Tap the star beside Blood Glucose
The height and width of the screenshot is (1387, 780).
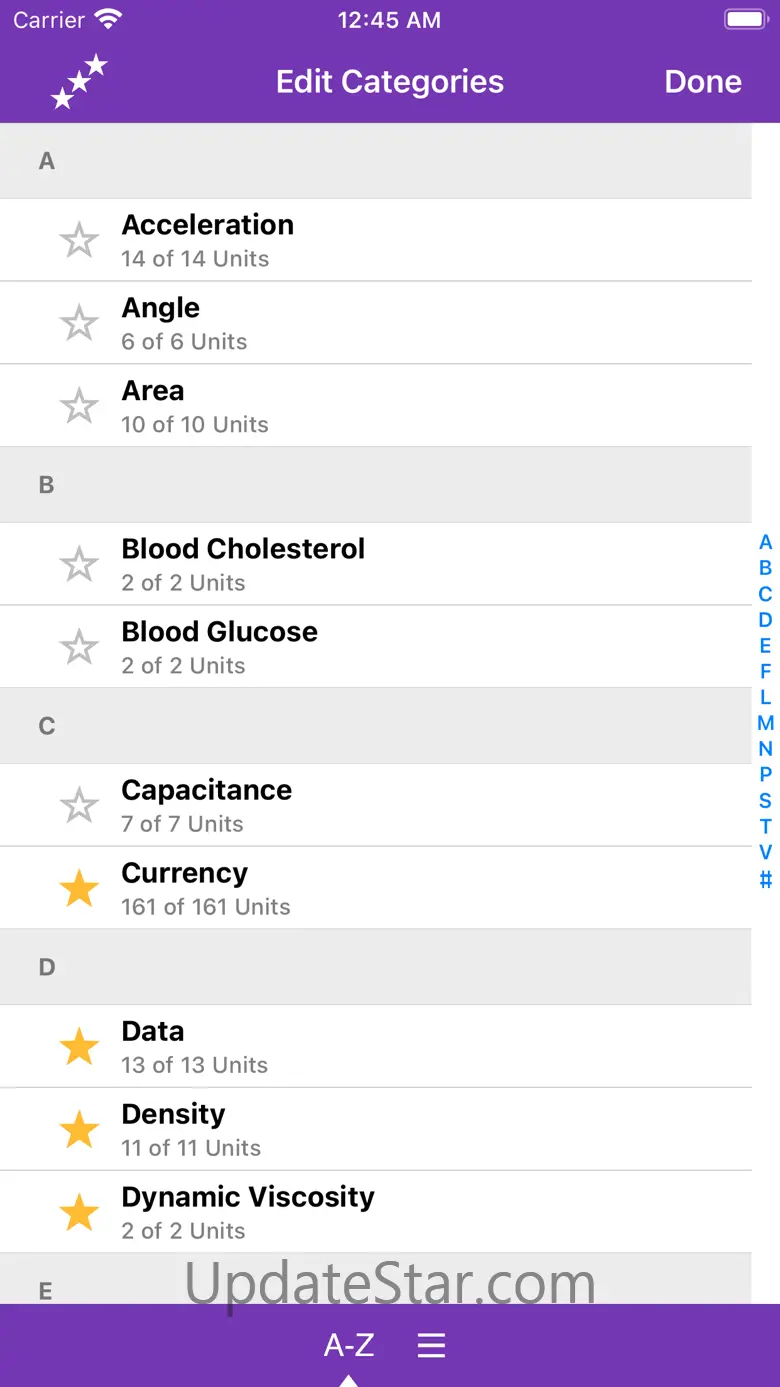(x=79, y=648)
